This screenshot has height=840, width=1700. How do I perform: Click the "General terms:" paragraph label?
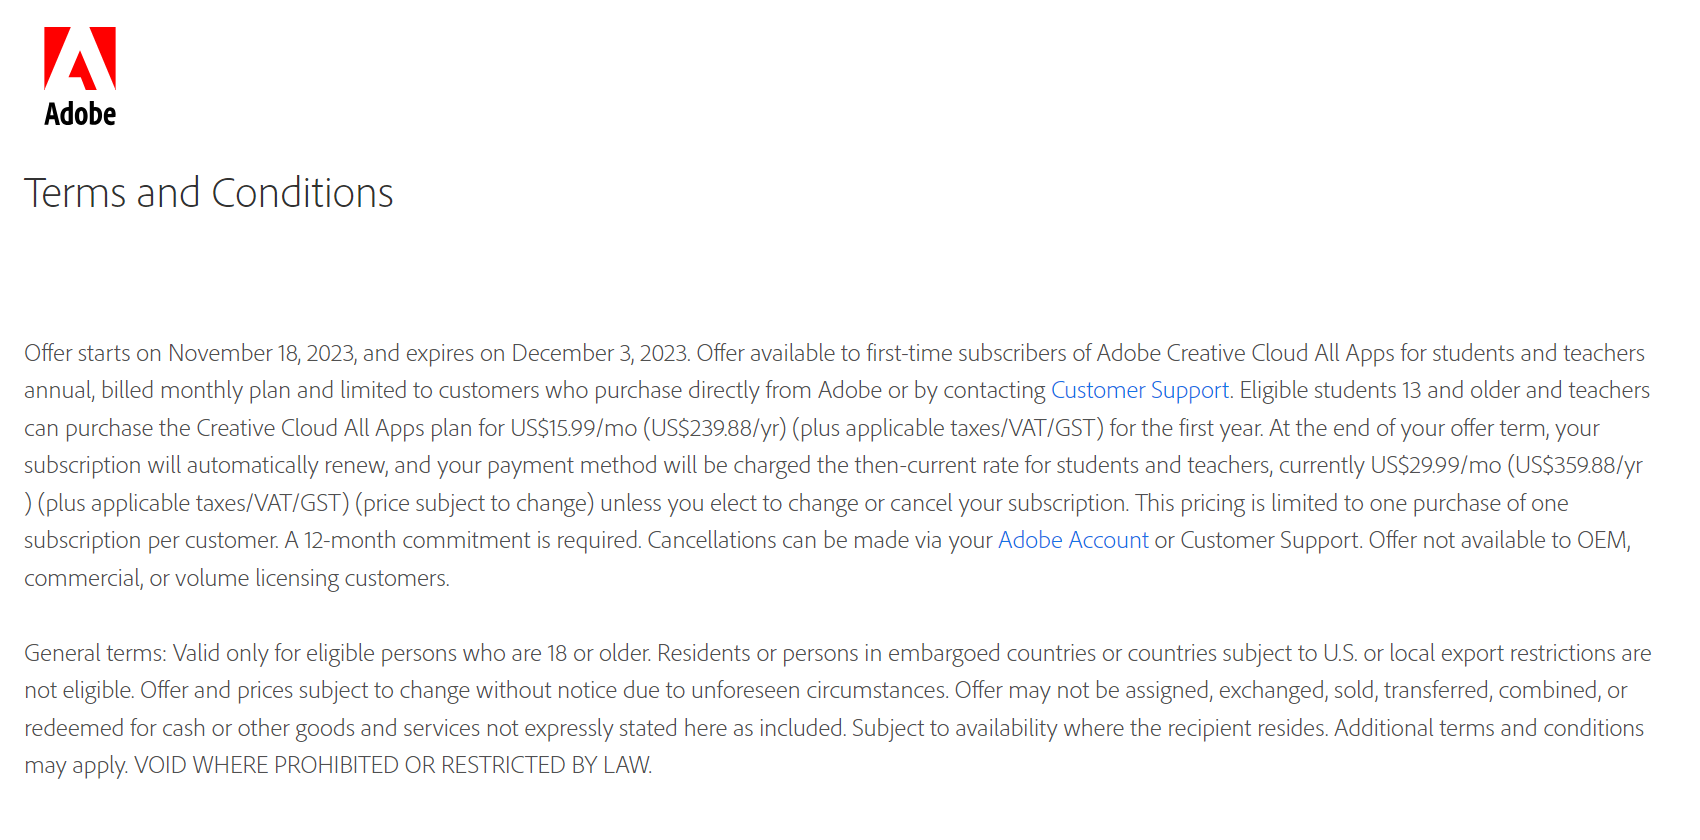[95, 653]
